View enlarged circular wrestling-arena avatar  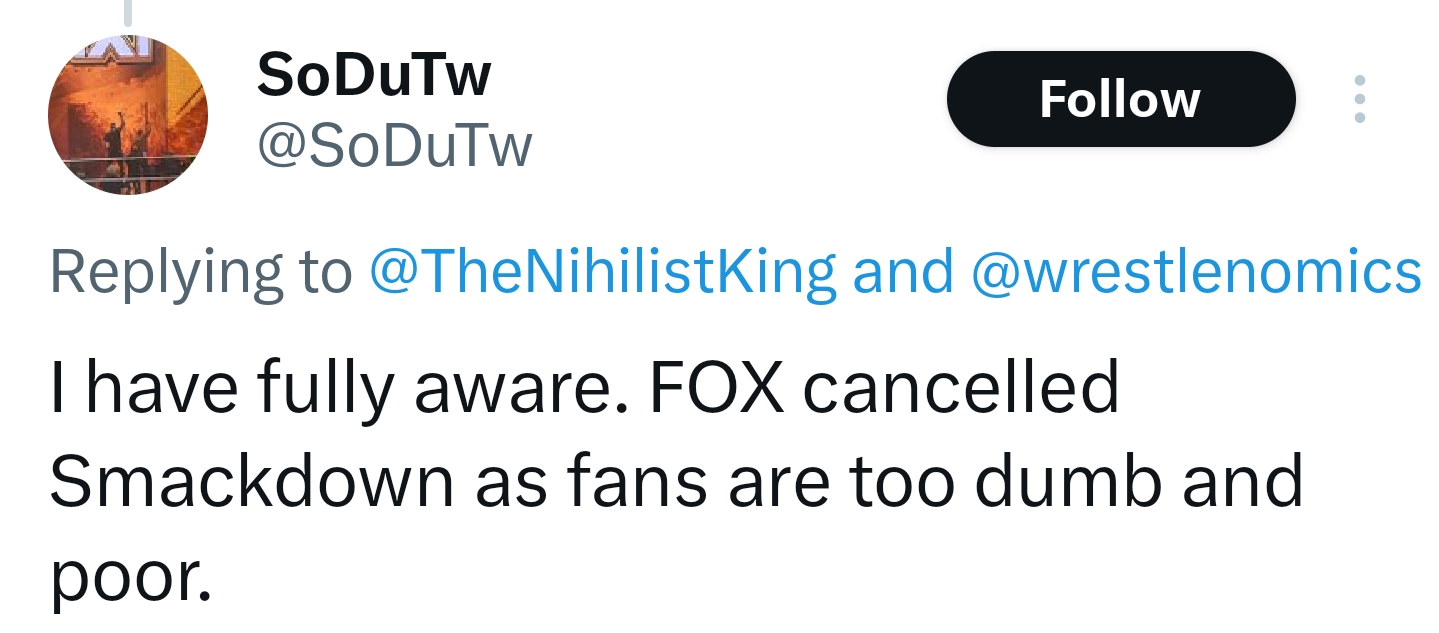click(x=128, y=113)
